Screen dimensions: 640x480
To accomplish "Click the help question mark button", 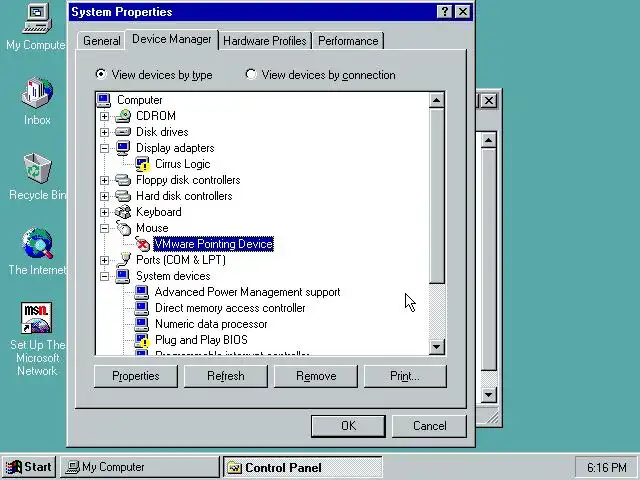I will coord(444,12).
